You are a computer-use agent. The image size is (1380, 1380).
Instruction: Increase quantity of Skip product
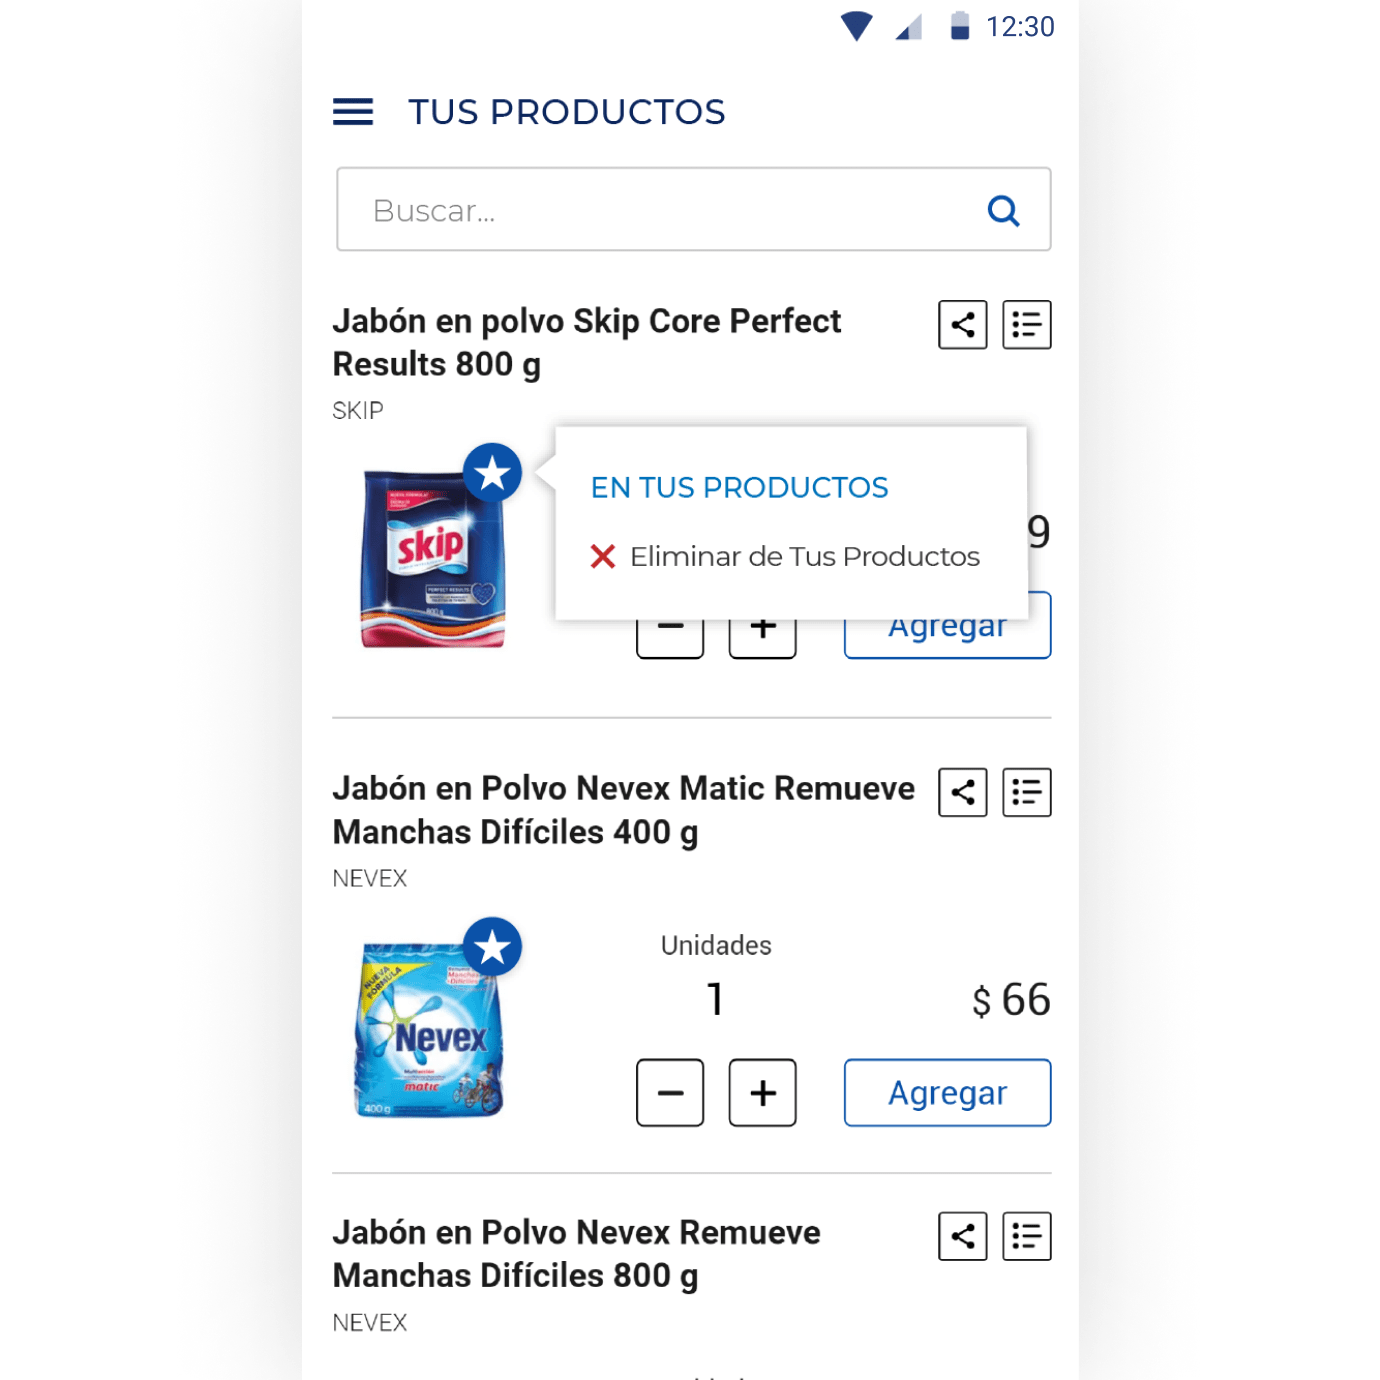[763, 639]
